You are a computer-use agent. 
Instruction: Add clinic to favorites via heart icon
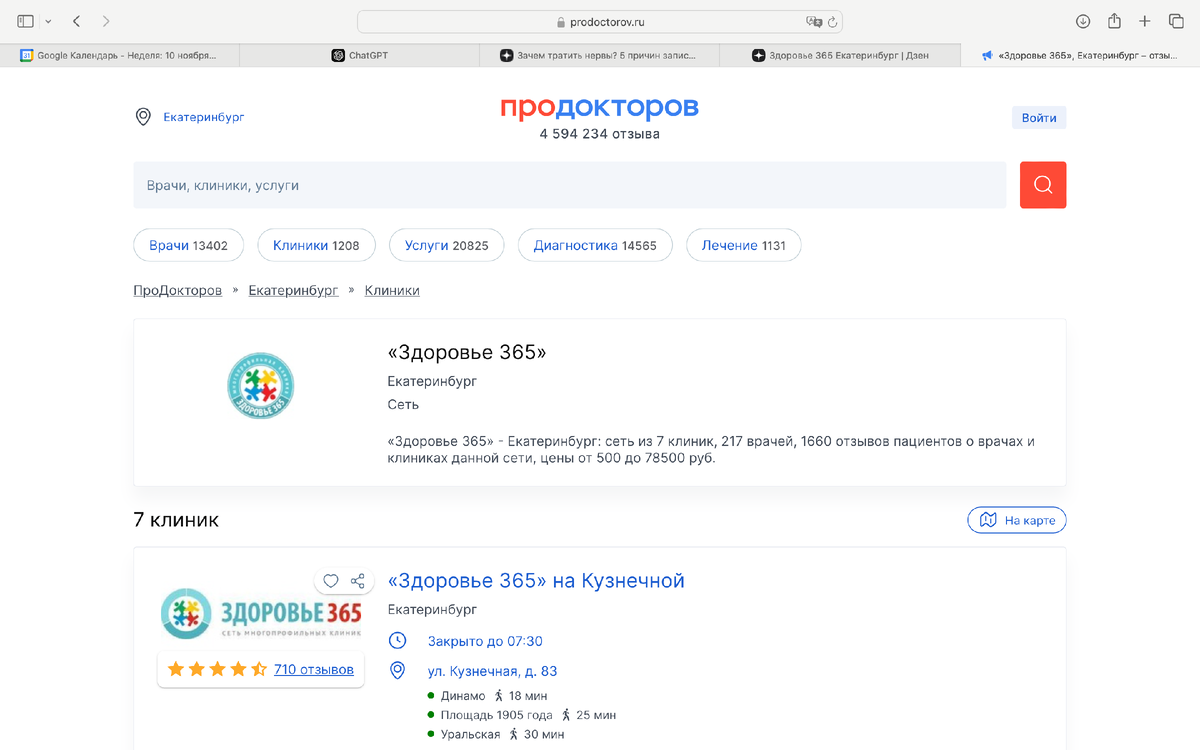pyautogui.click(x=331, y=580)
